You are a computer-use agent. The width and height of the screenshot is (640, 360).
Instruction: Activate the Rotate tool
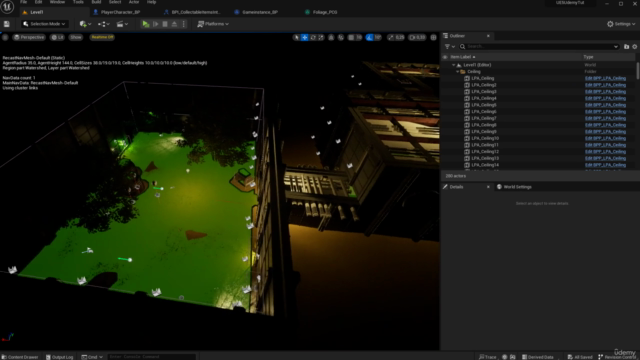[x=313, y=38]
